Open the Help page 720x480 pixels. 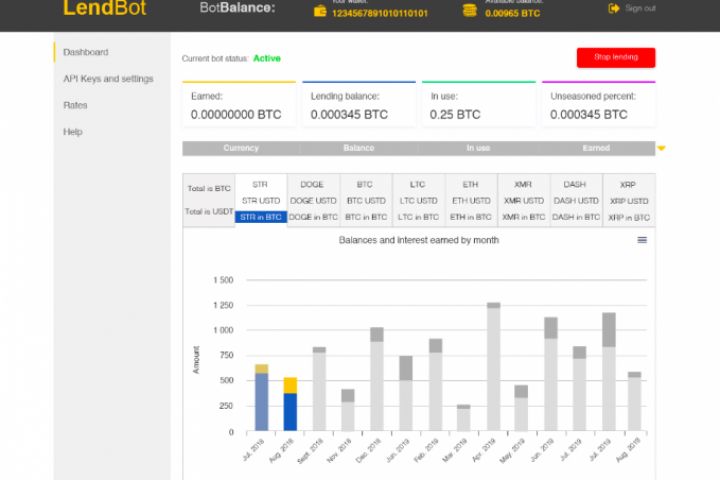73,132
